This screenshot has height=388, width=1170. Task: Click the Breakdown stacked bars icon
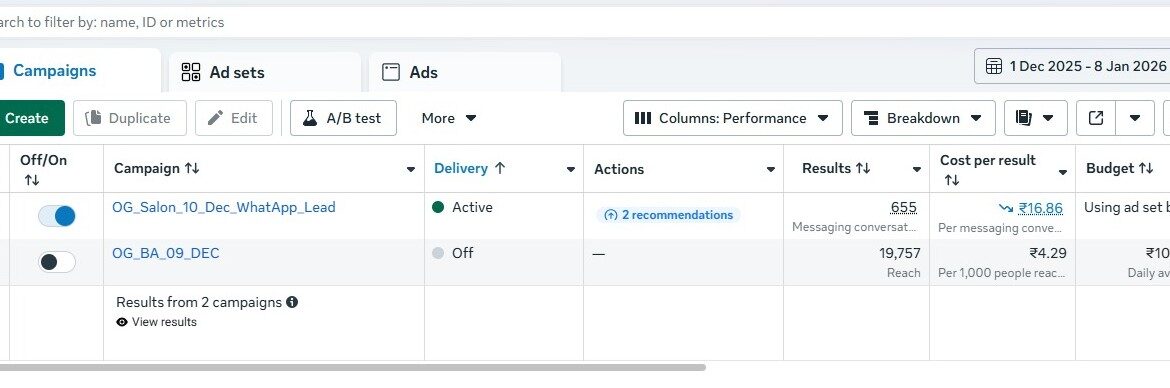pos(871,118)
